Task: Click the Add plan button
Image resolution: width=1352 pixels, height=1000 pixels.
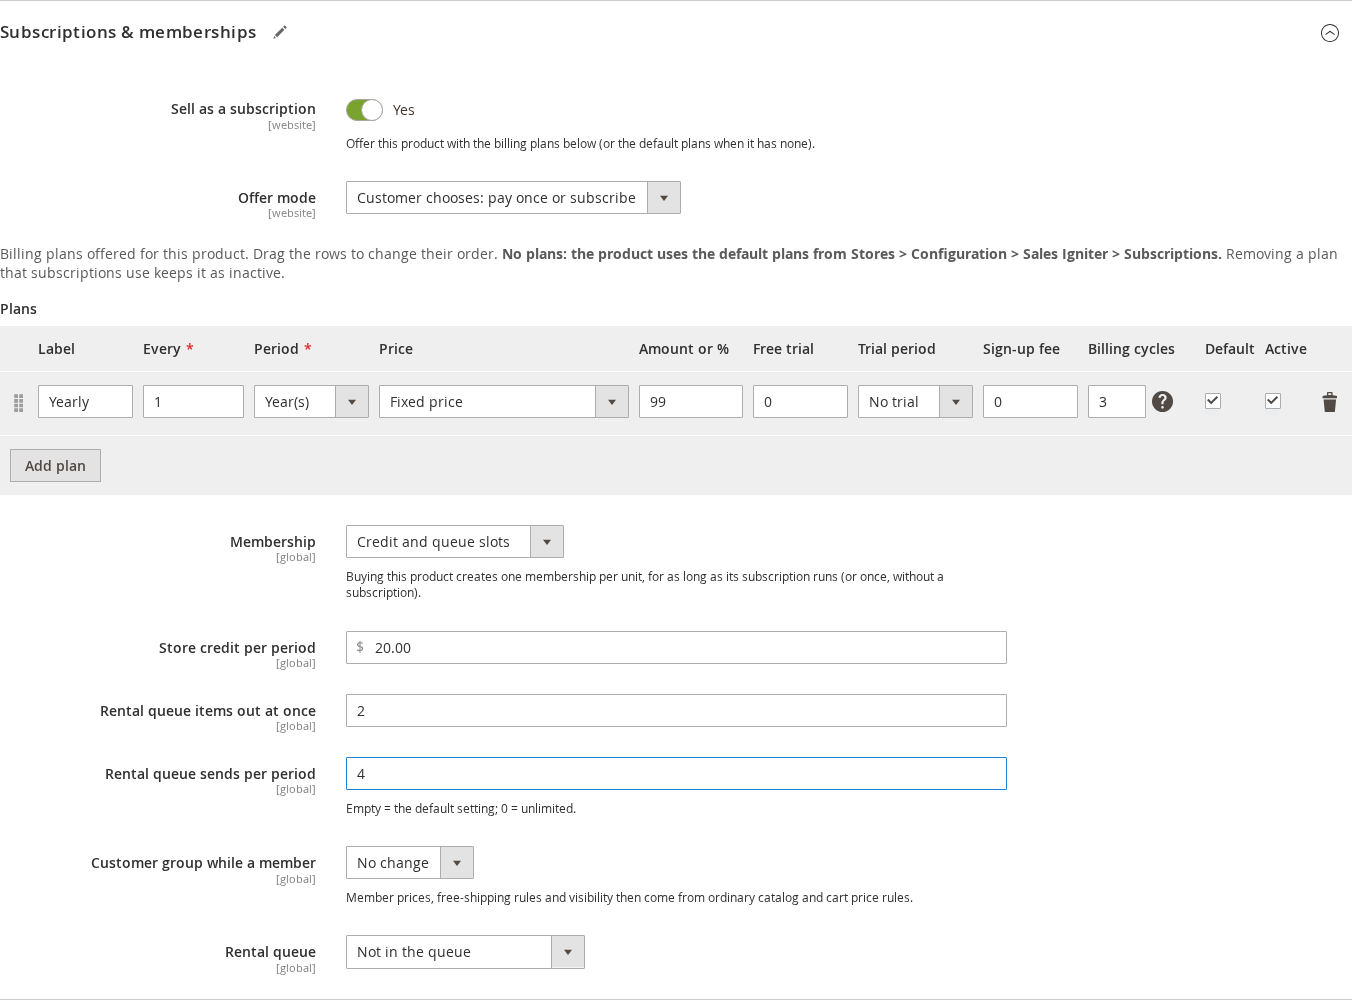Action: click(x=55, y=466)
